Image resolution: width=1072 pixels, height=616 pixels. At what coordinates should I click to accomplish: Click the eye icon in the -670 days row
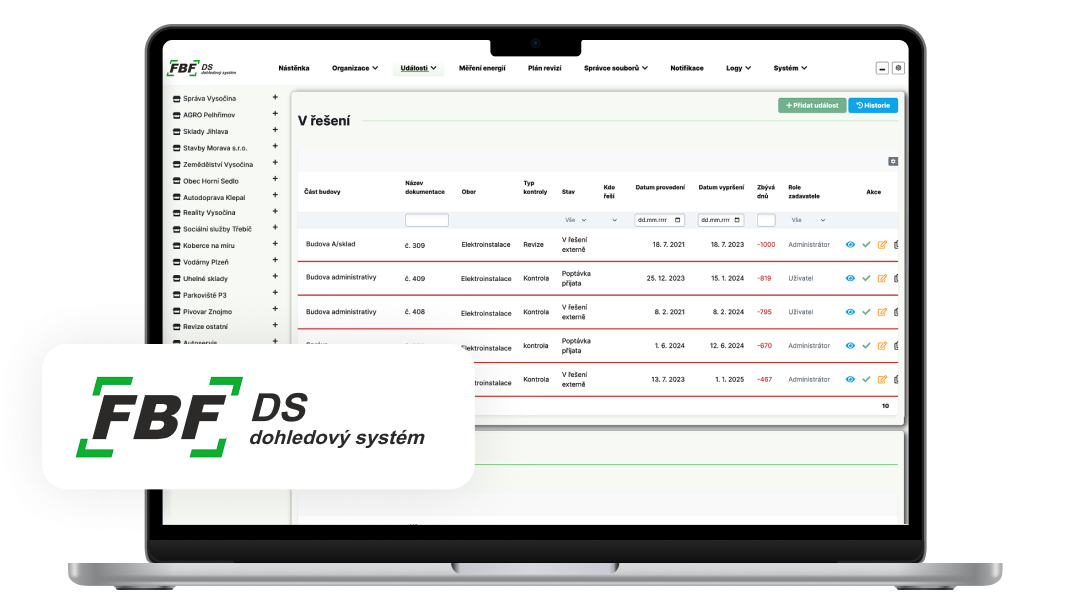pos(850,346)
